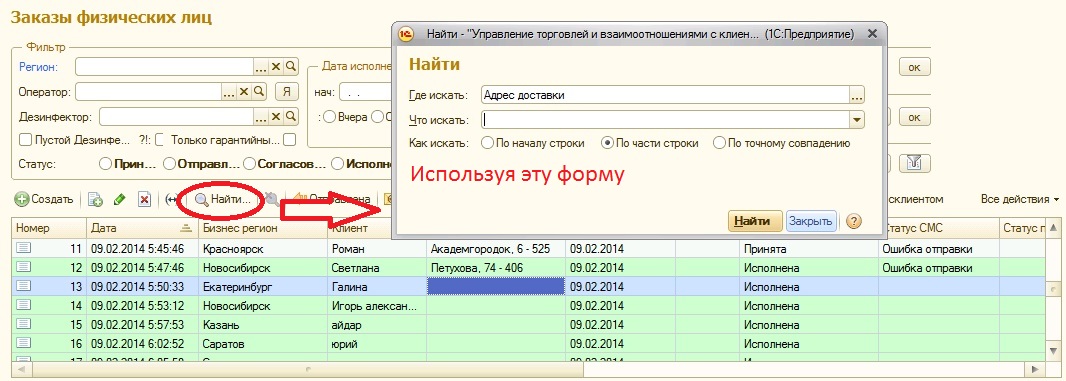This screenshot has width=1066, height=381.
Task: Clear the Регион field with X icon
Action: [x=276, y=67]
